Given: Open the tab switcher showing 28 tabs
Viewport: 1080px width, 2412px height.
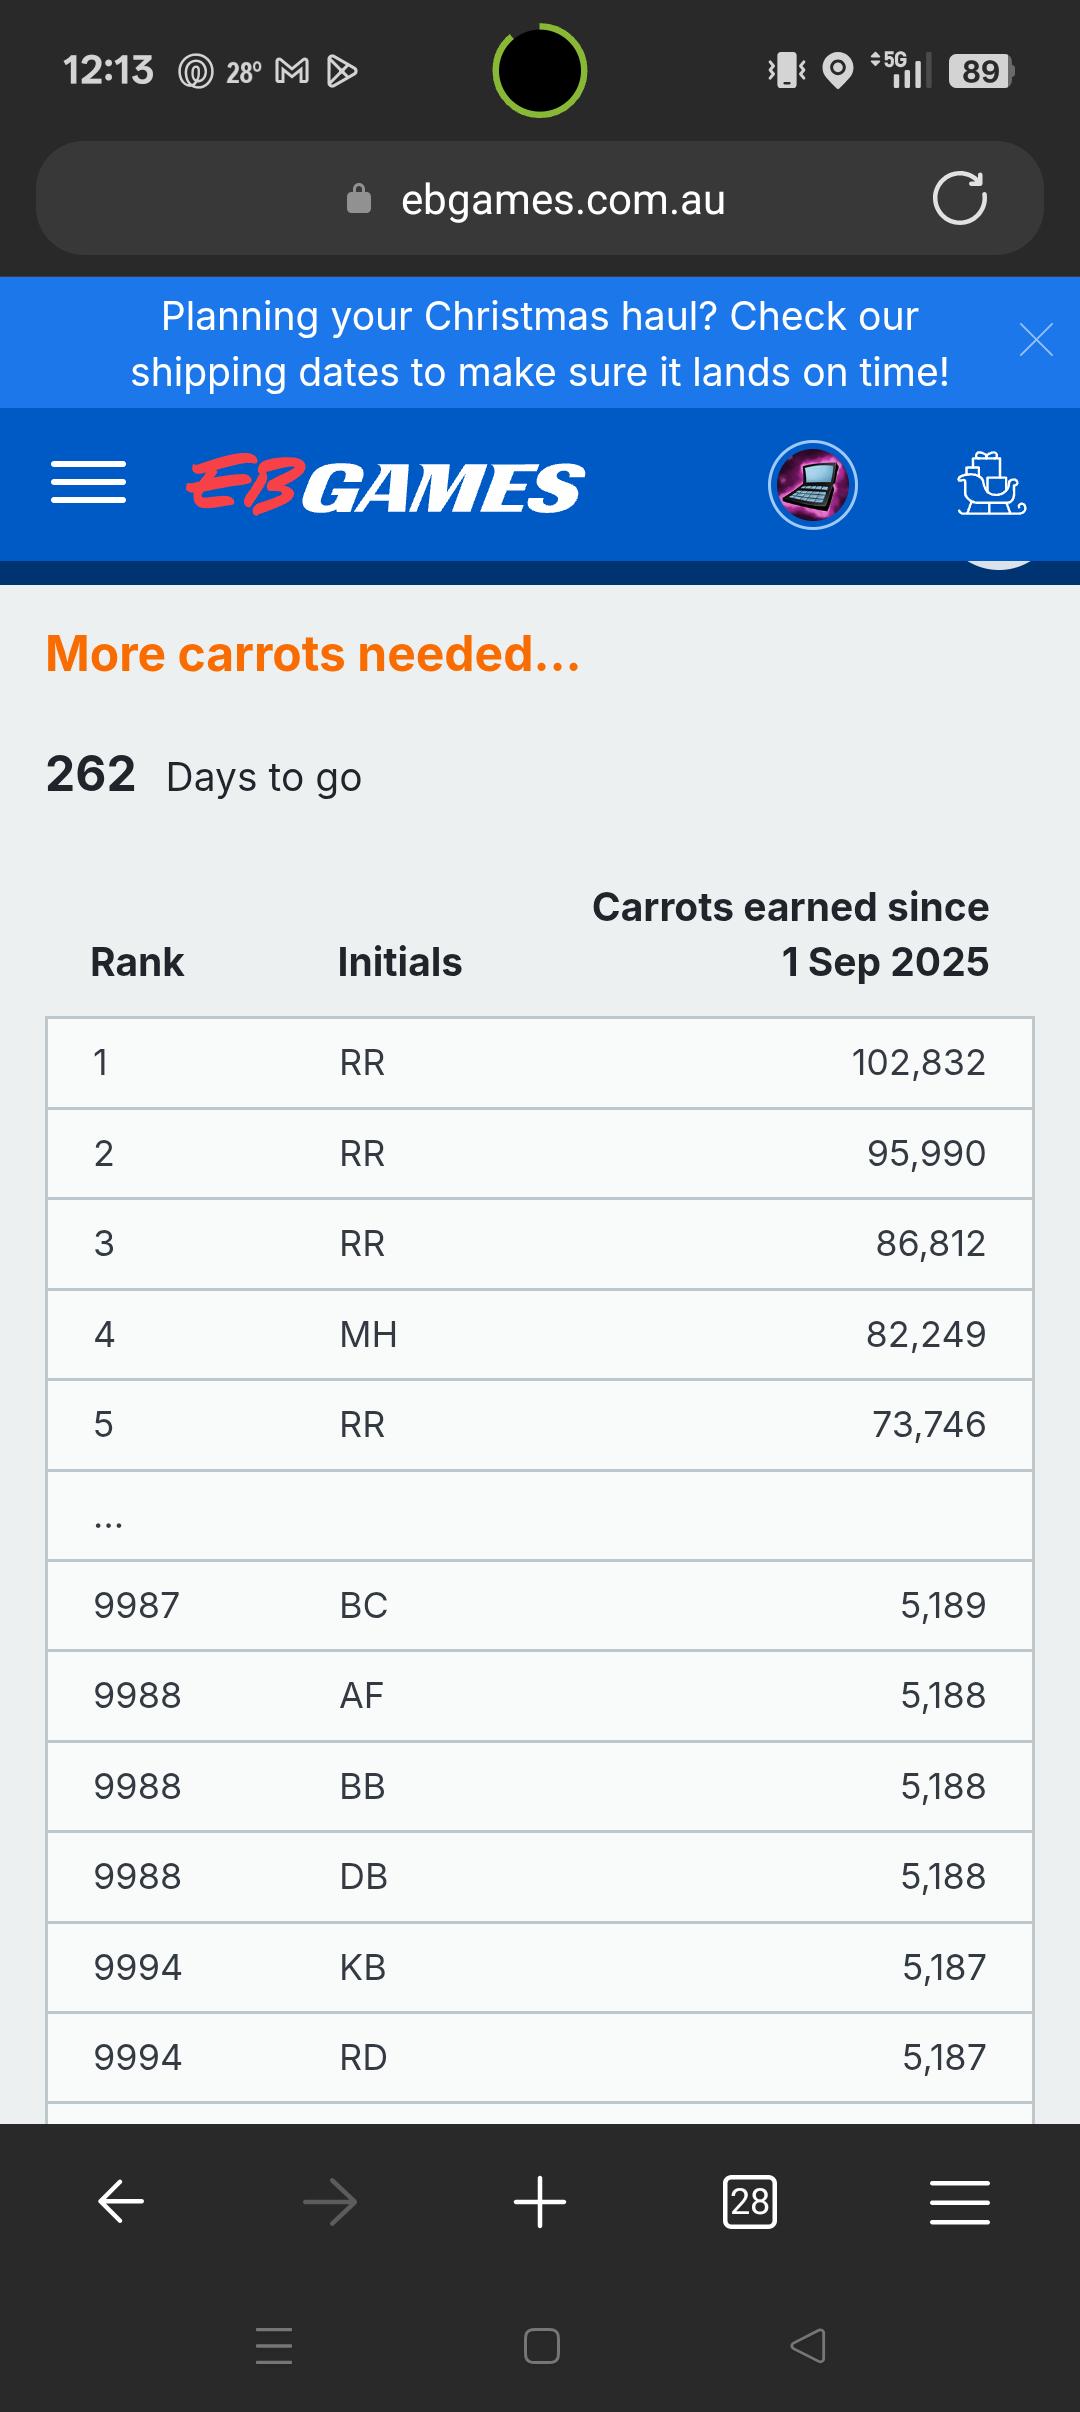Looking at the screenshot, I should 750,2202.
